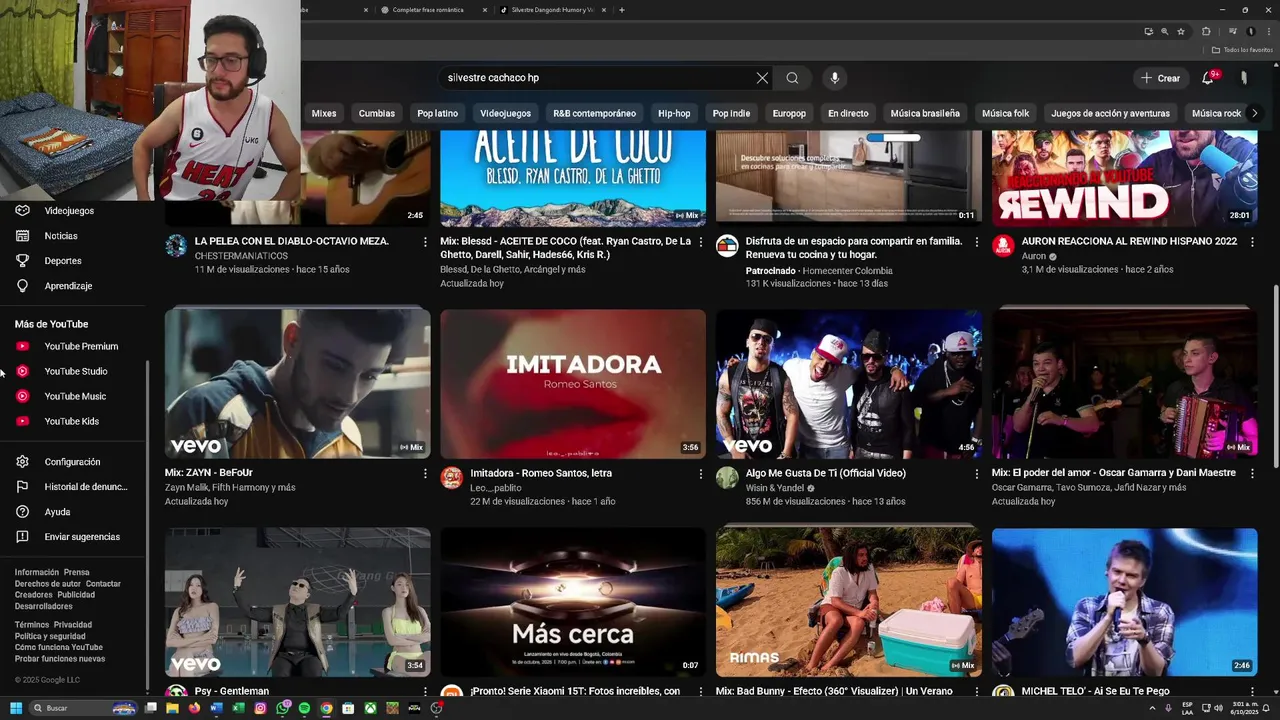Open Deportes in the sidebar

[63, 261]
